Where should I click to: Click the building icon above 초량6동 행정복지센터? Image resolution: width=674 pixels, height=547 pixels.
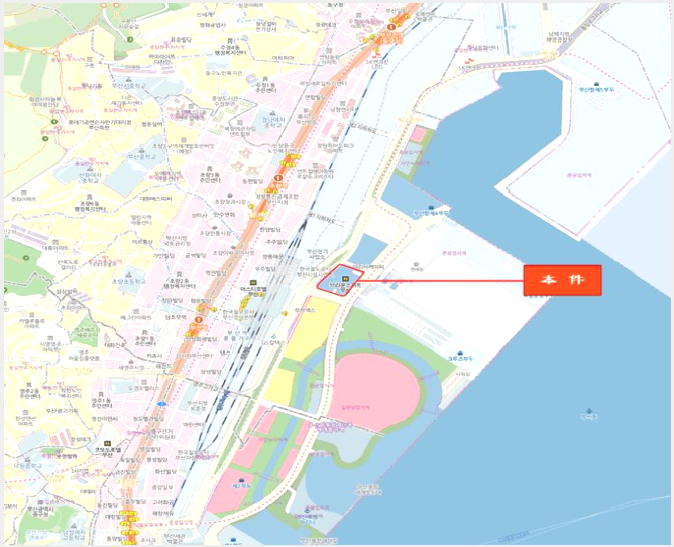click(88, 197)
